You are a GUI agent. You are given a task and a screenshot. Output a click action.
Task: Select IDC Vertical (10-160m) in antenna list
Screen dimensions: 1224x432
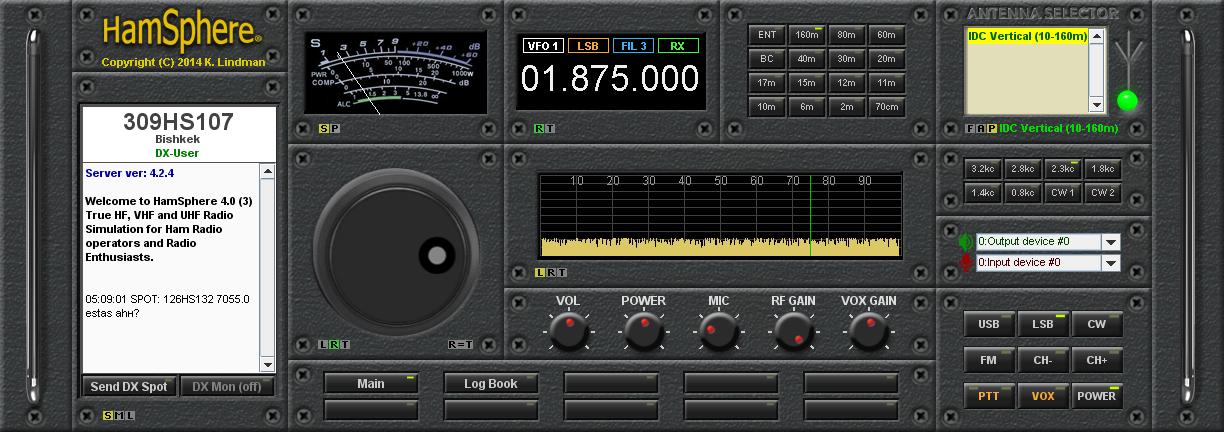(x=1027, y=36)
